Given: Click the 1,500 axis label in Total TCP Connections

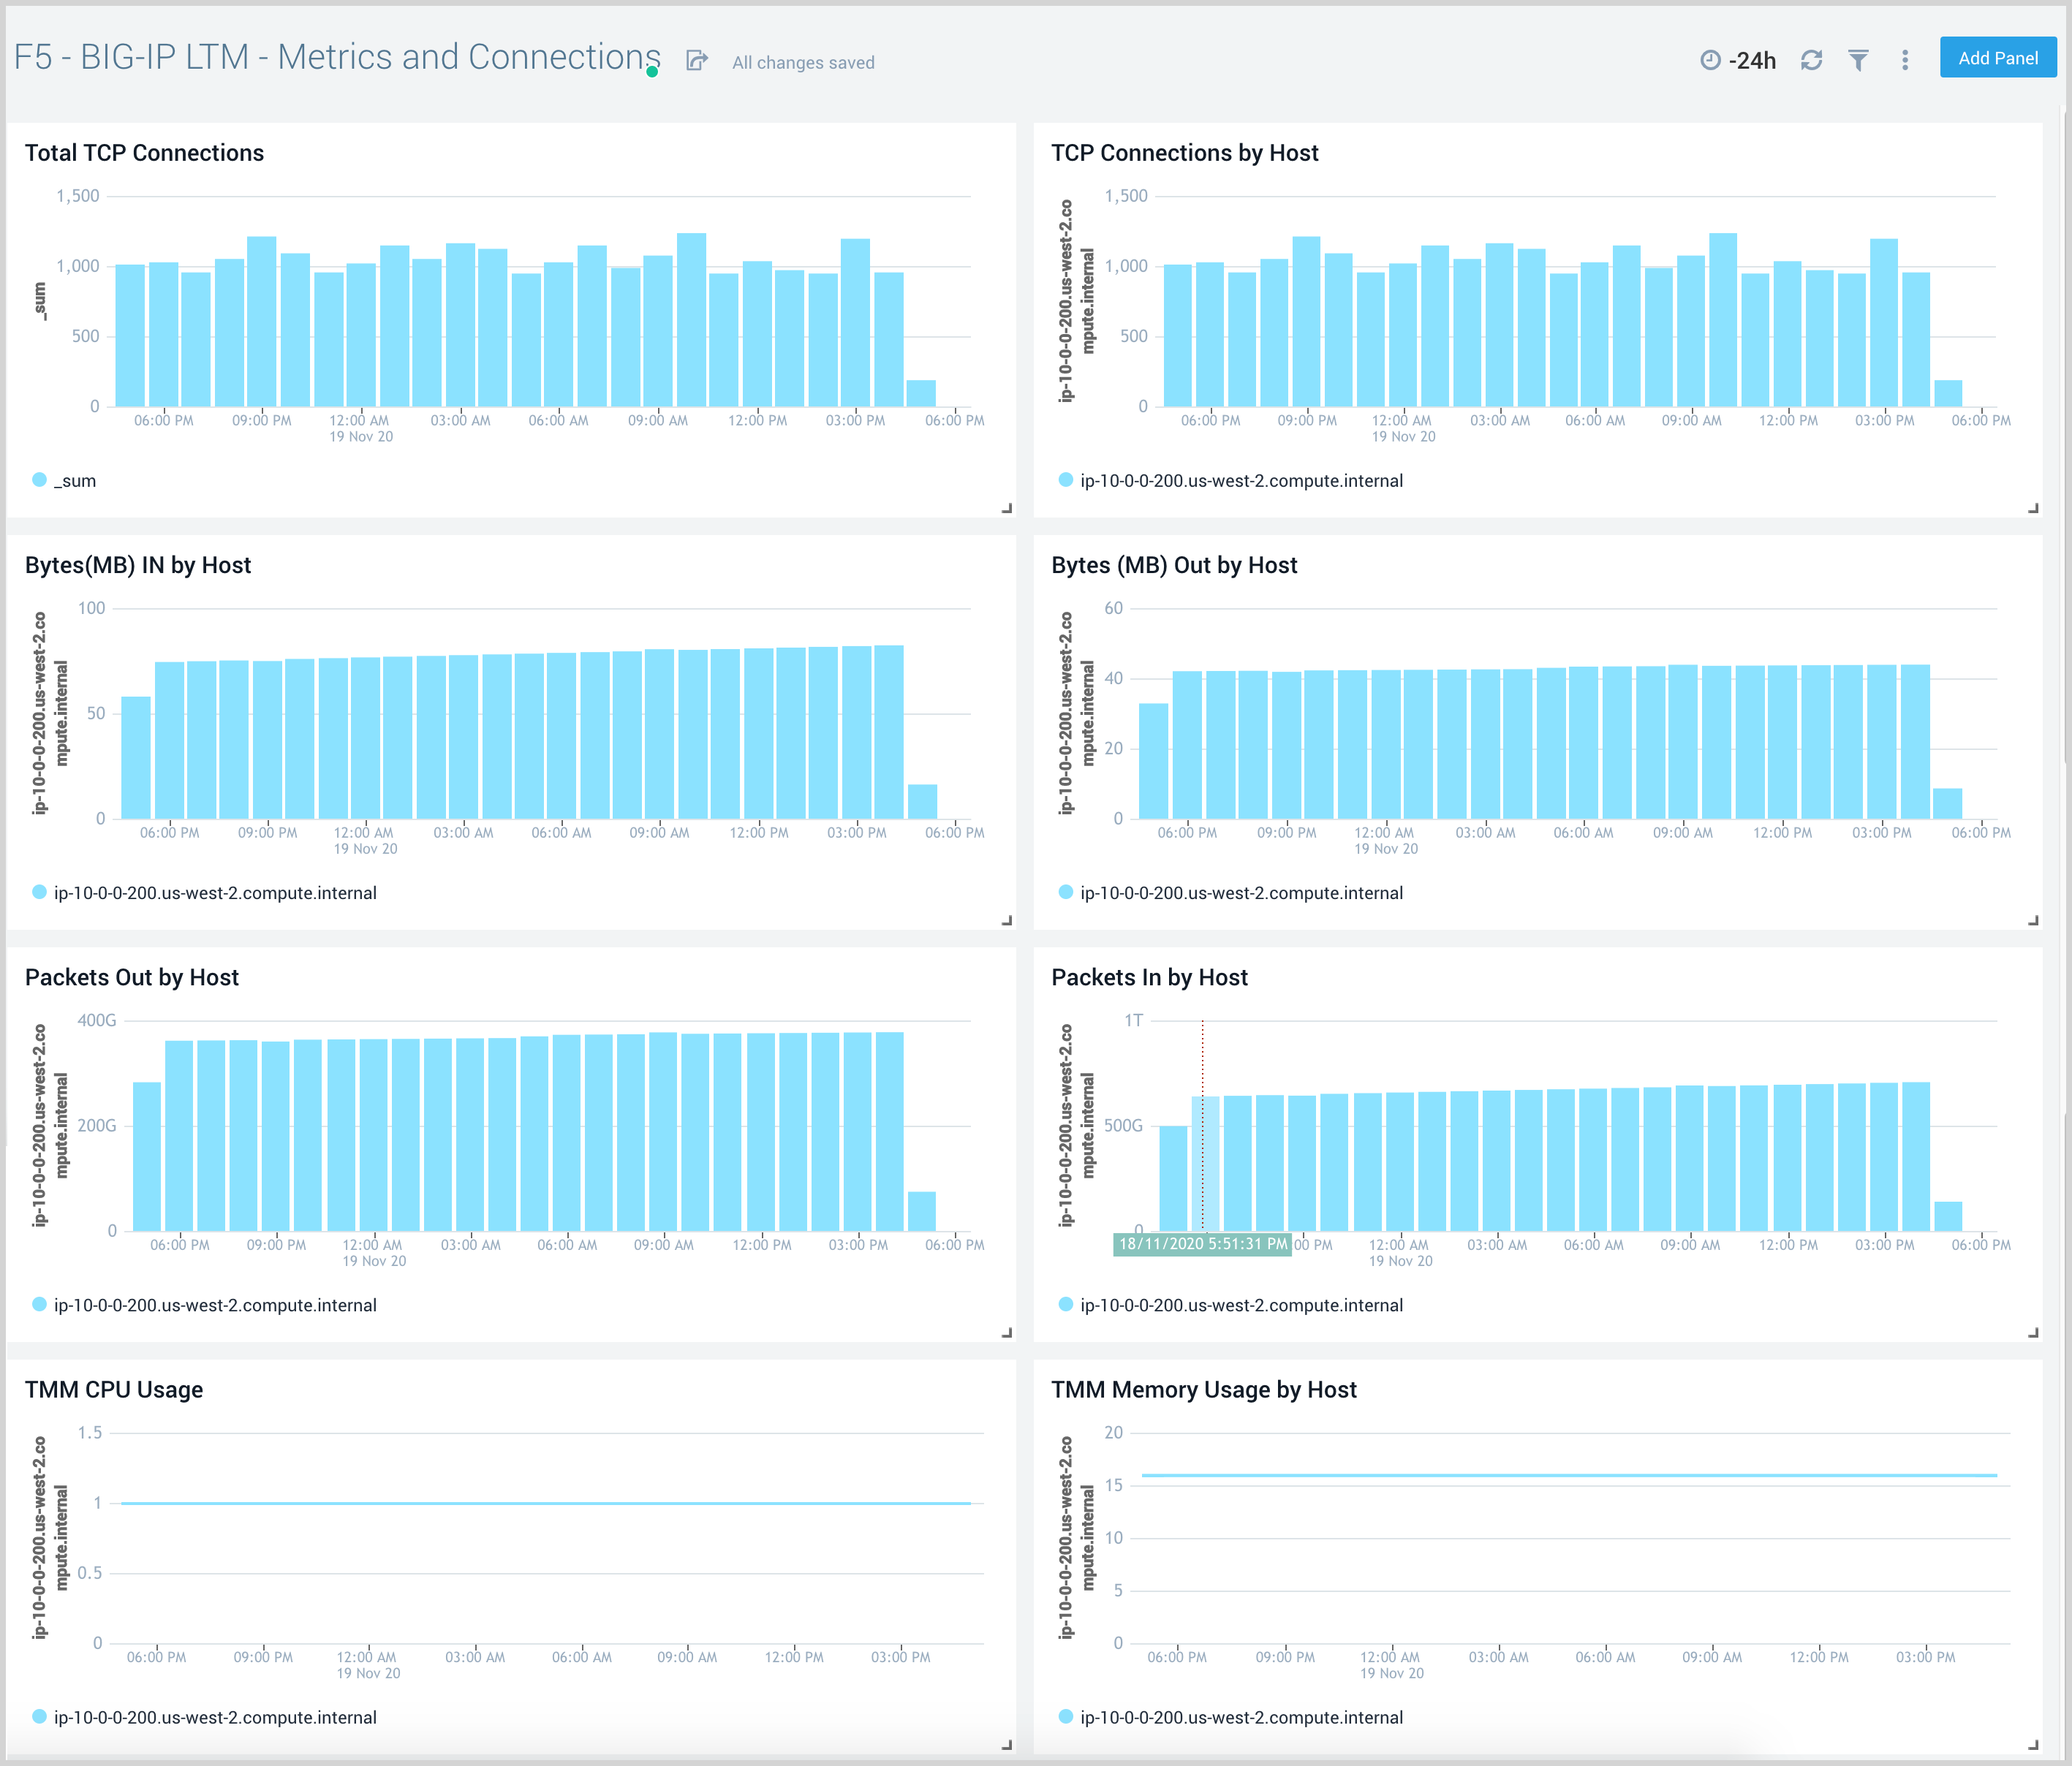Looking at the screenshot, I should 78,196.
